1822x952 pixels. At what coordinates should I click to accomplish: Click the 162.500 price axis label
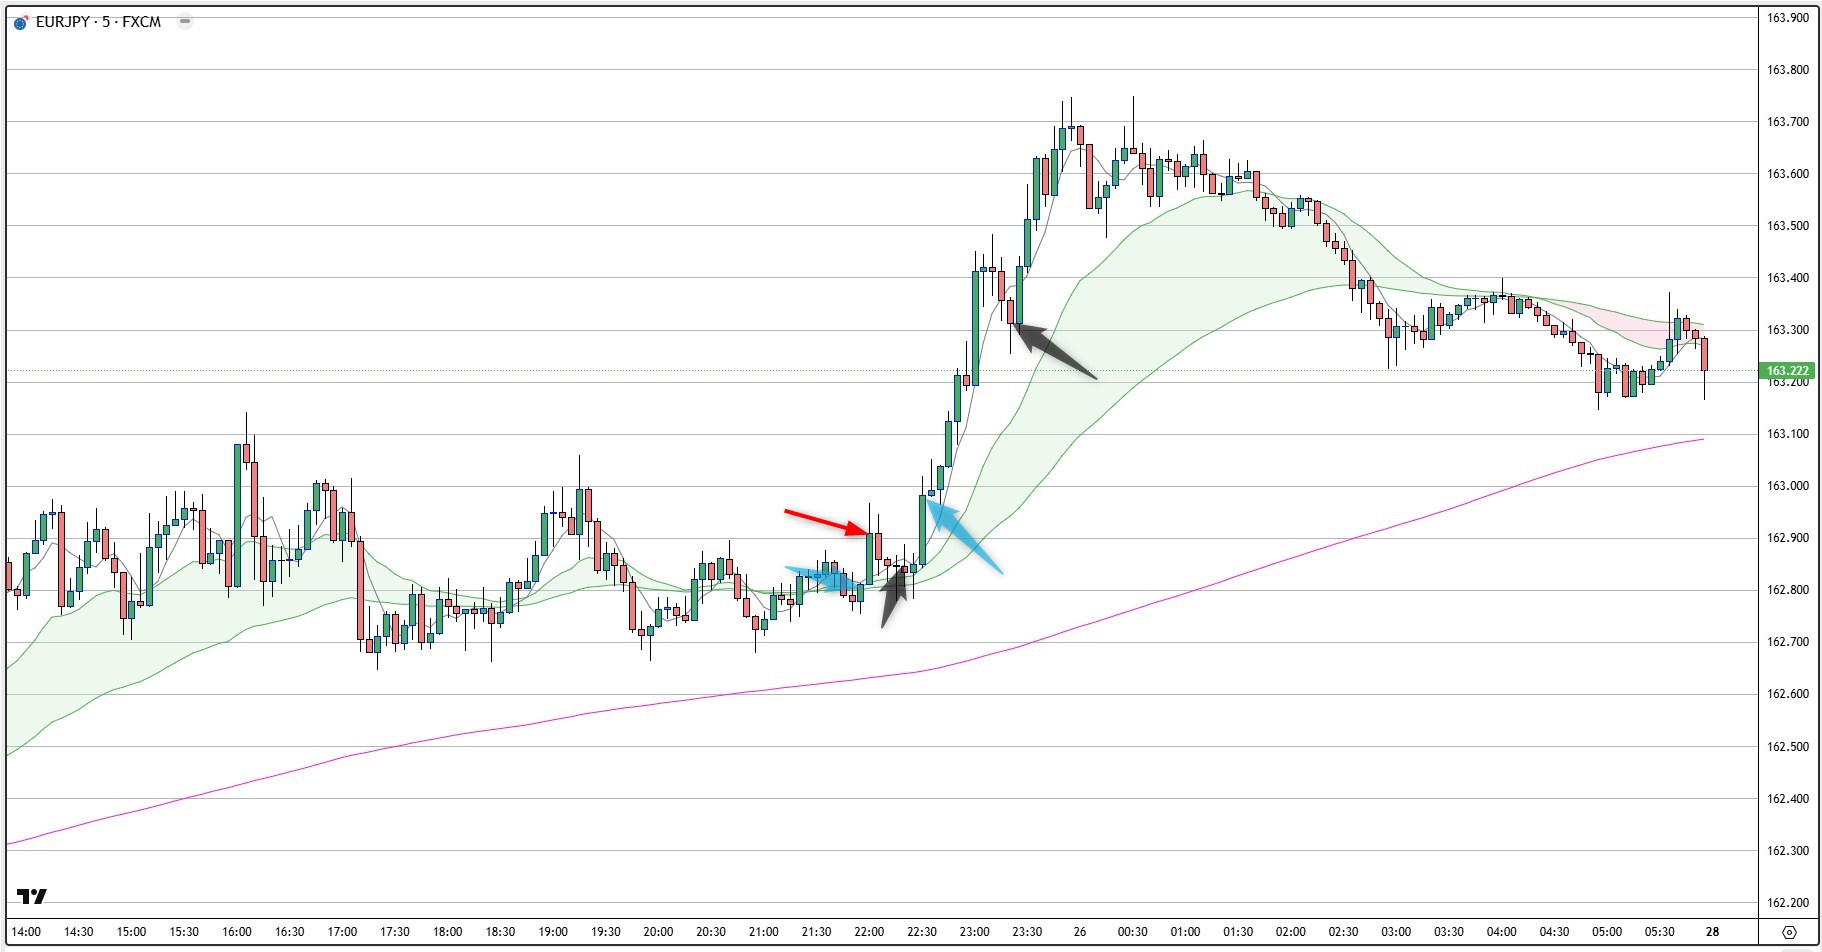pos(1788,746)
